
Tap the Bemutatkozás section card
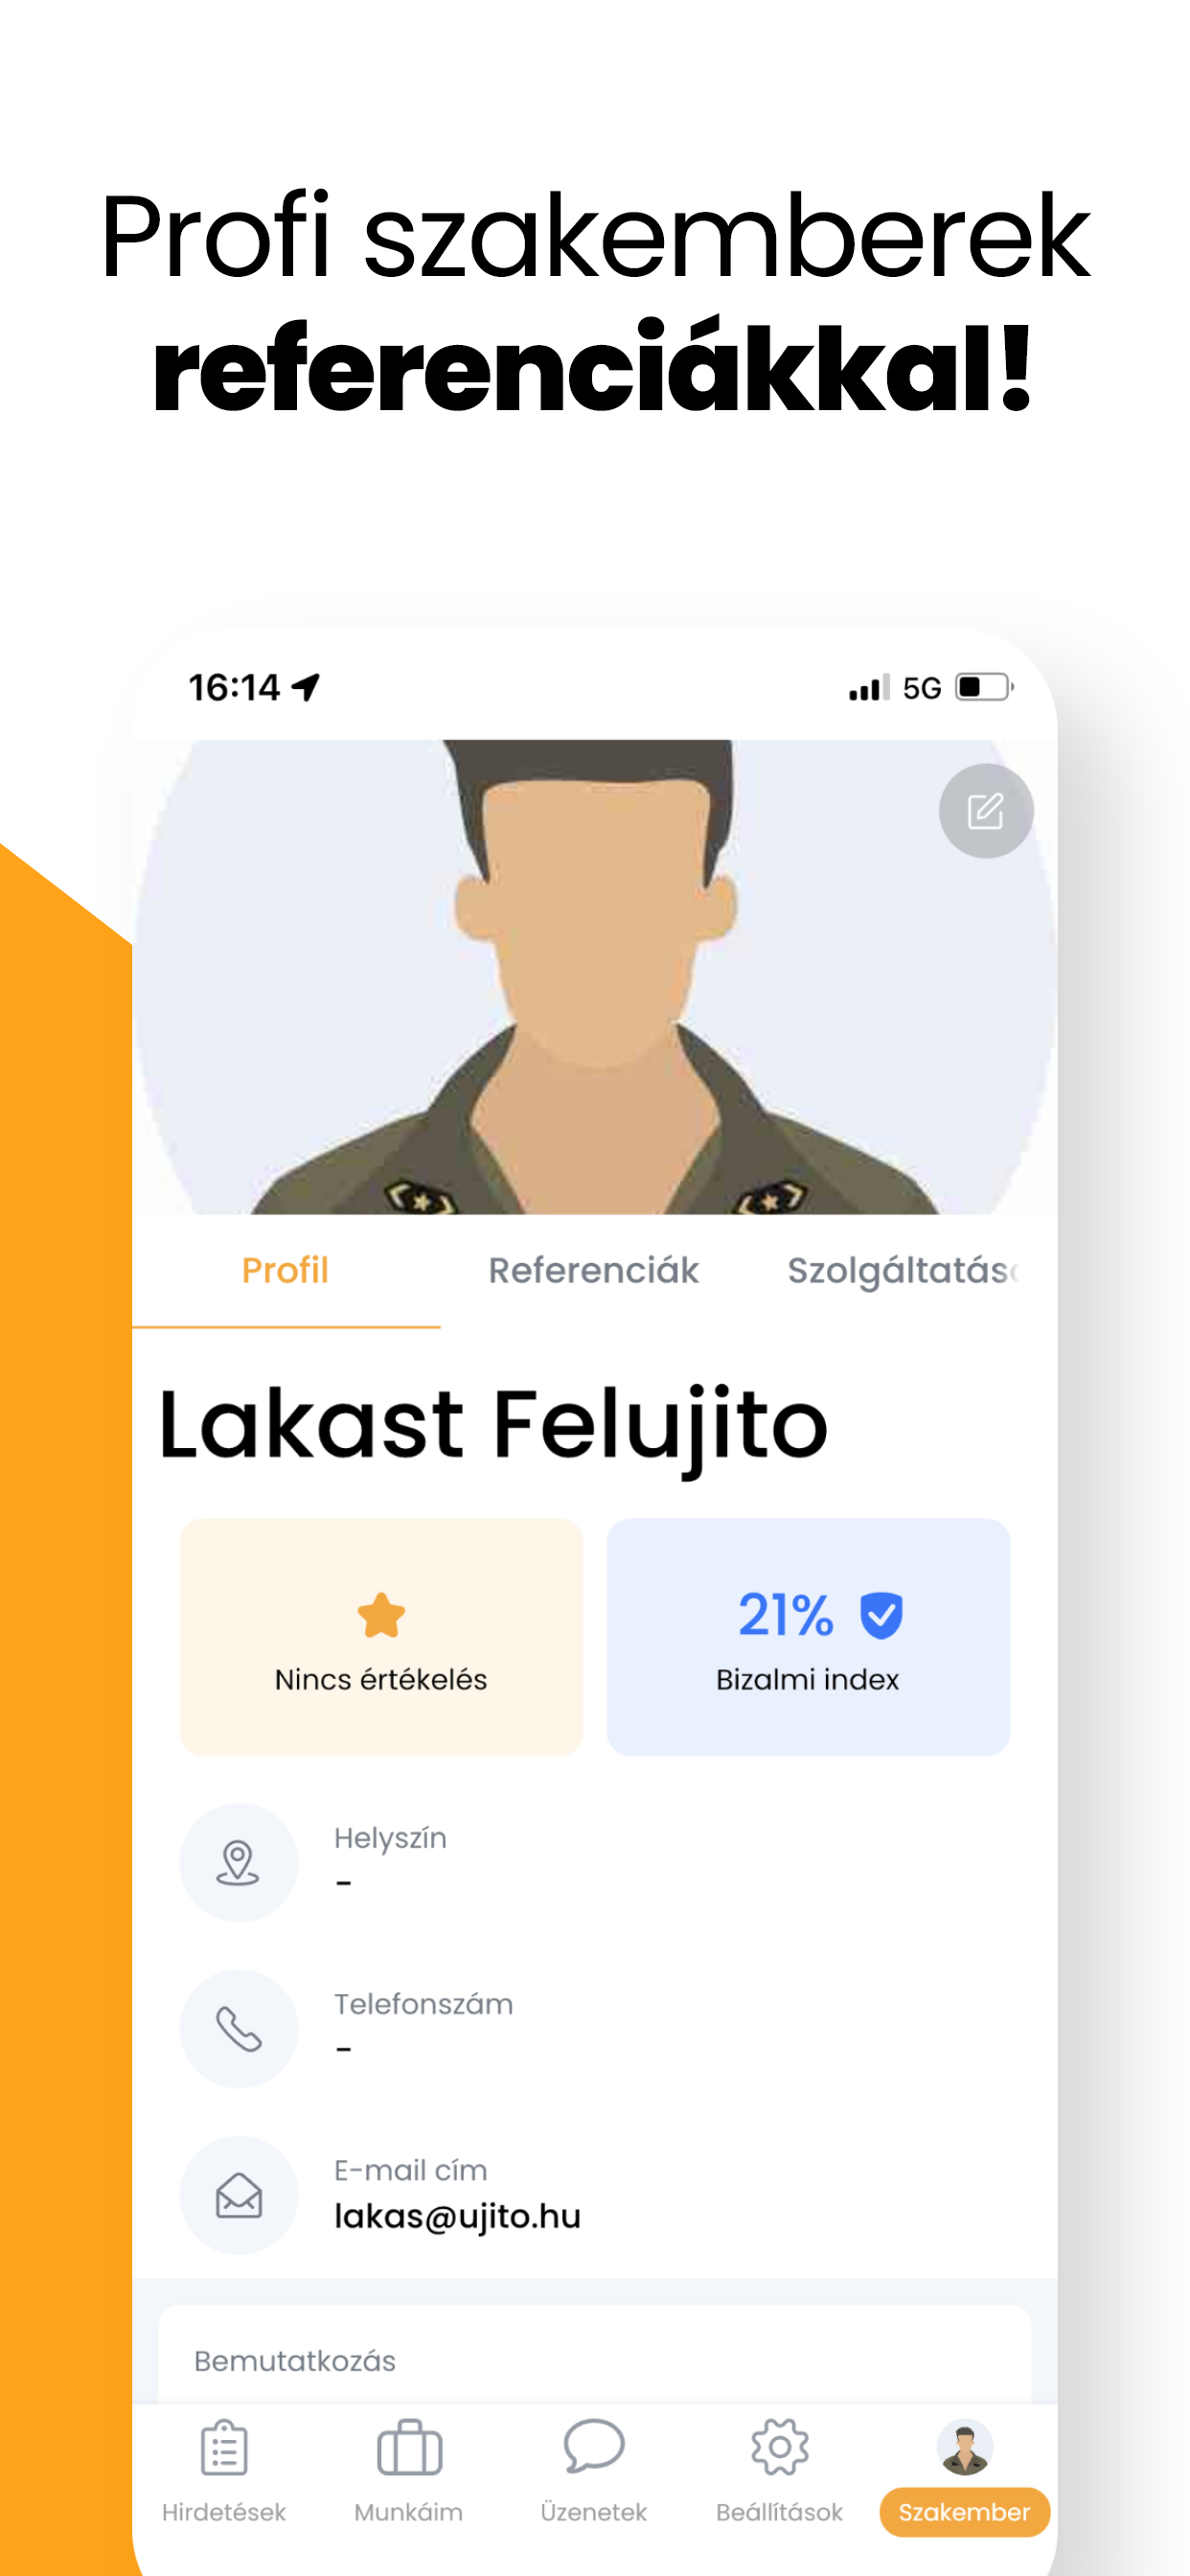click(x=594, y=2360)
